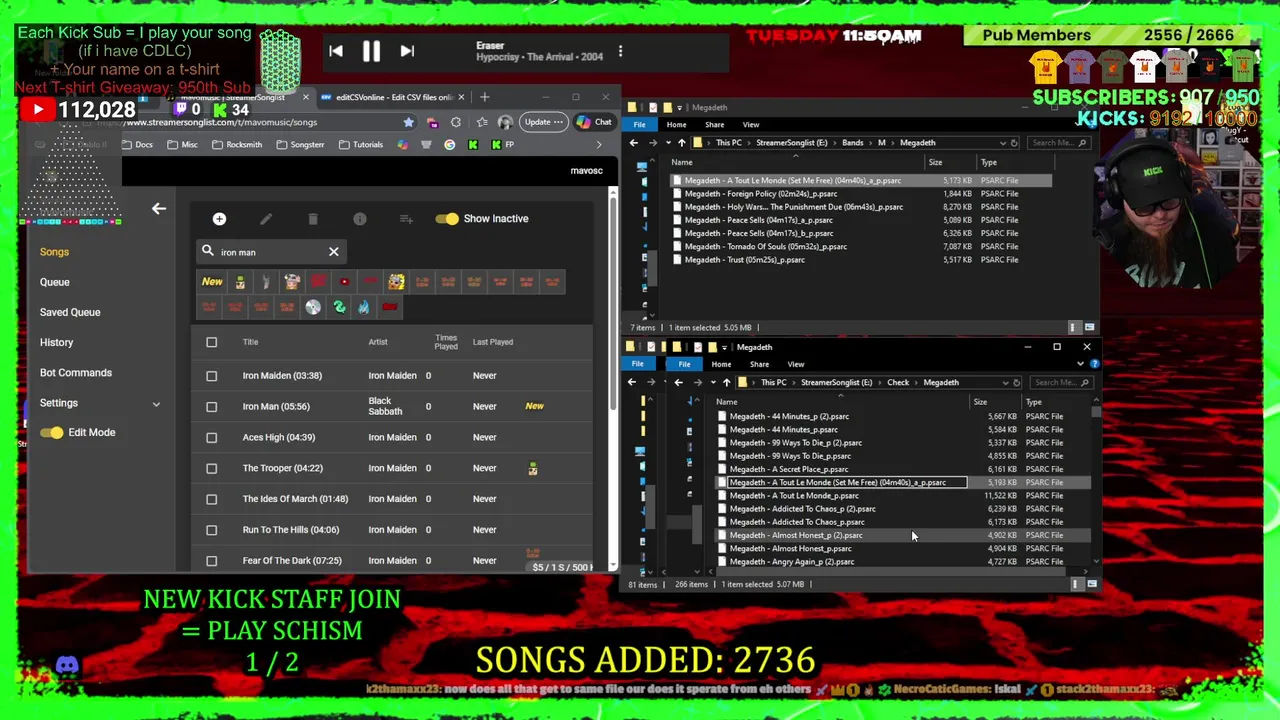
Task: Select 'Megadeth - Tornado Of Souls (05m32s)_p.psarc'
Action: 765,247
